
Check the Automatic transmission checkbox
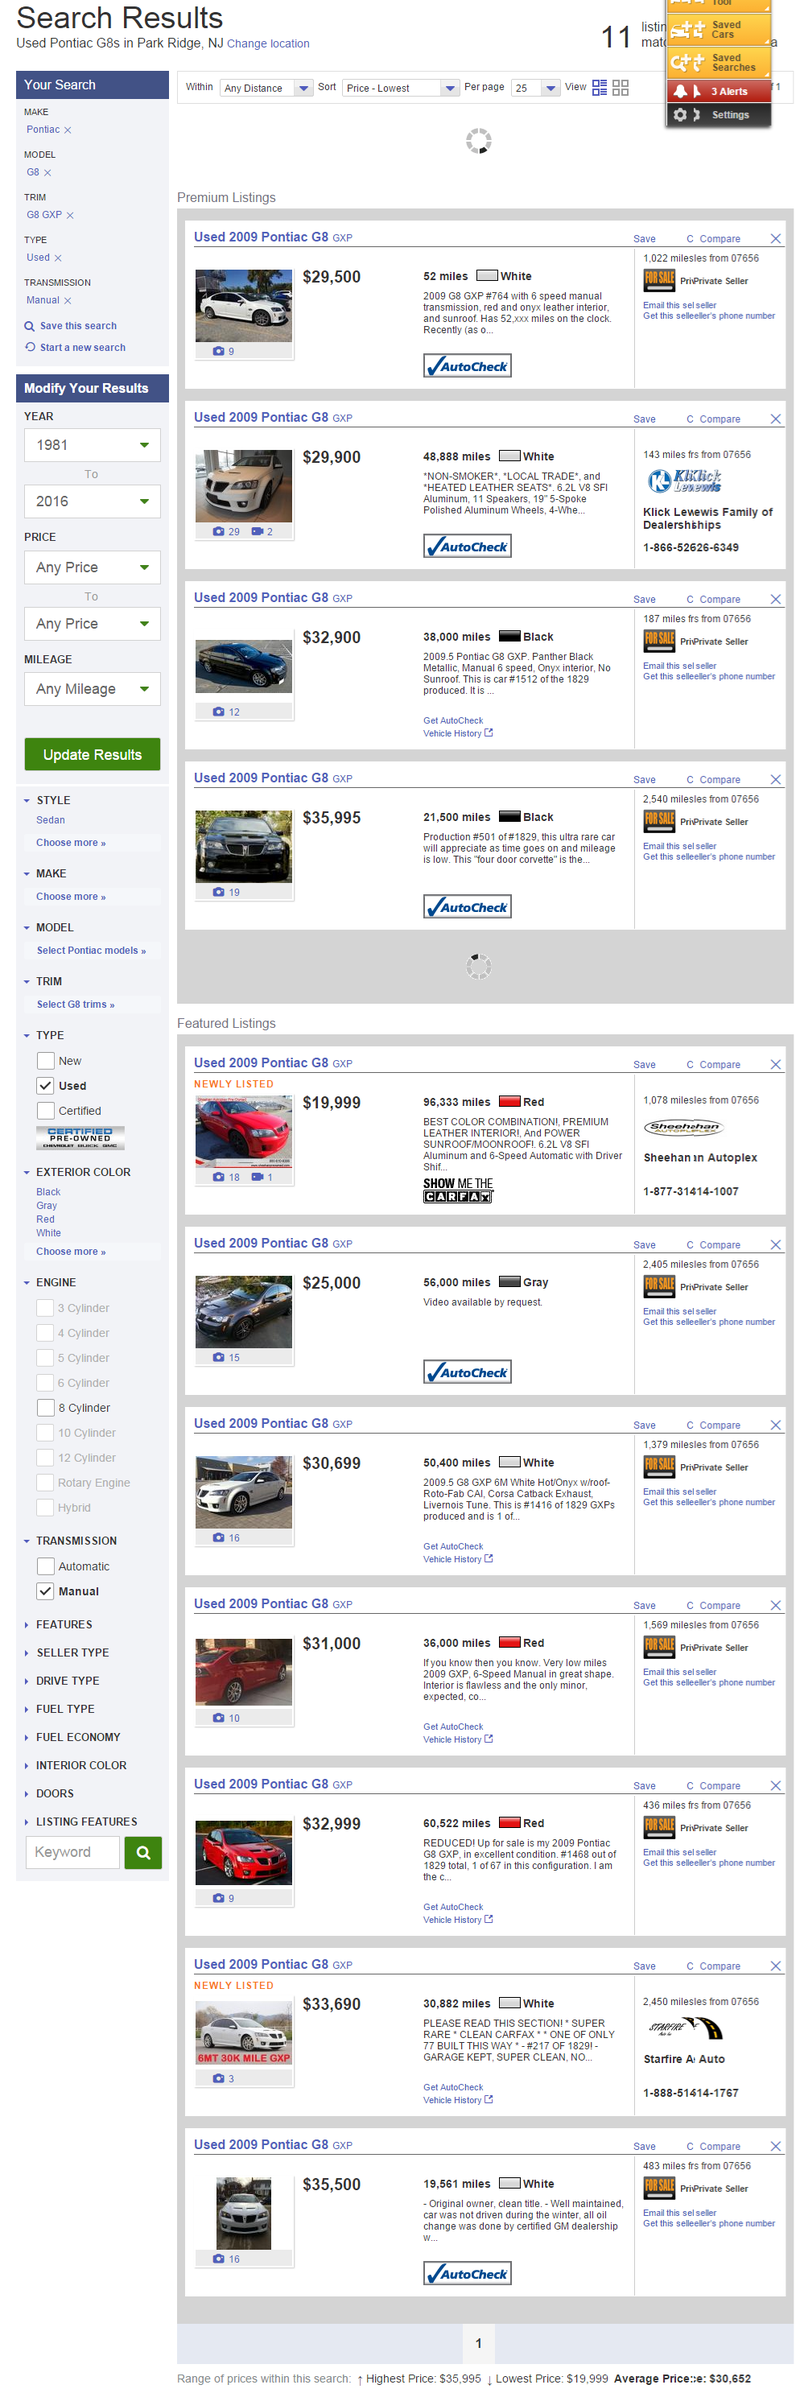[x=45, y=1566]
